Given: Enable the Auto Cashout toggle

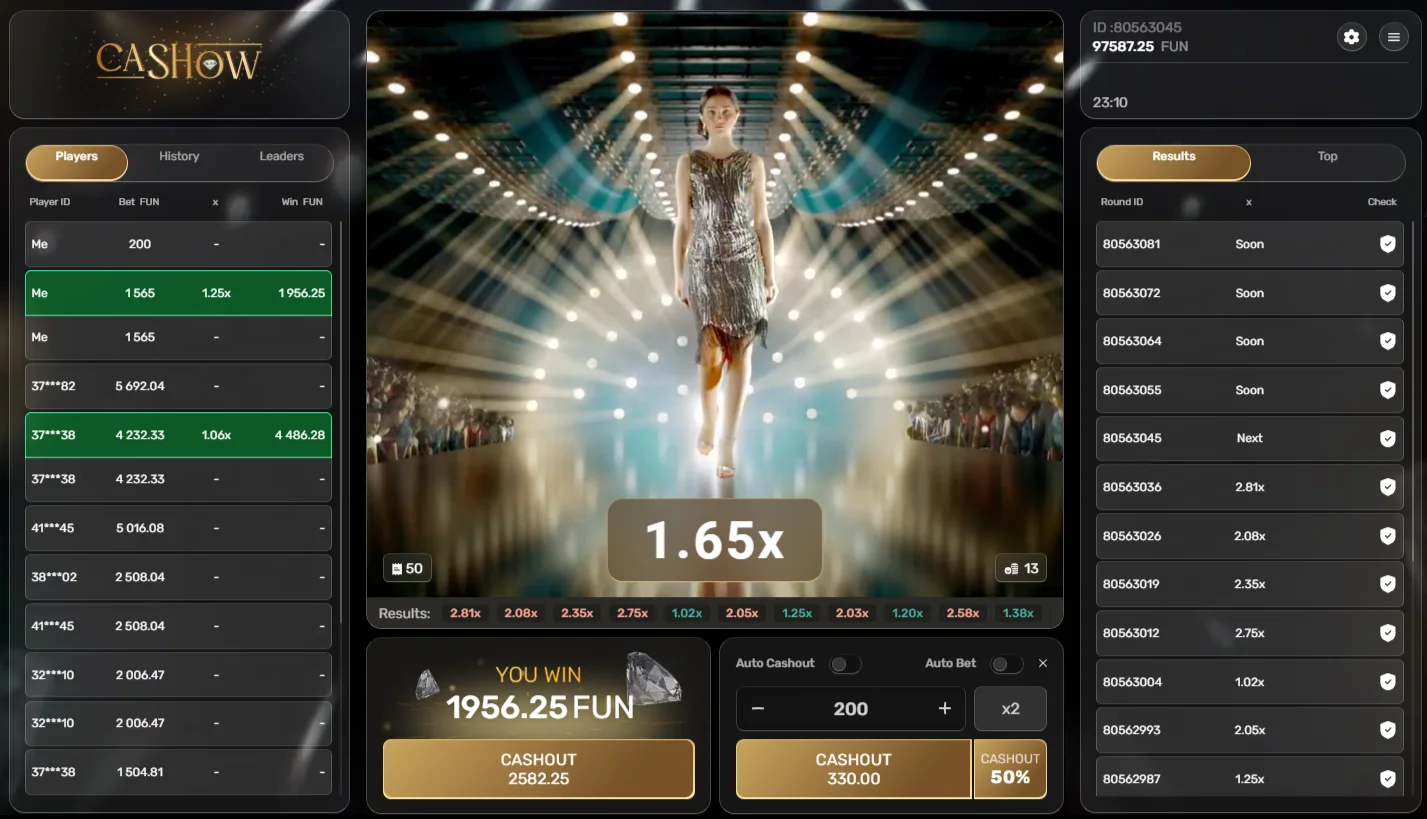Looking at the screenshot, I should 844,664.
